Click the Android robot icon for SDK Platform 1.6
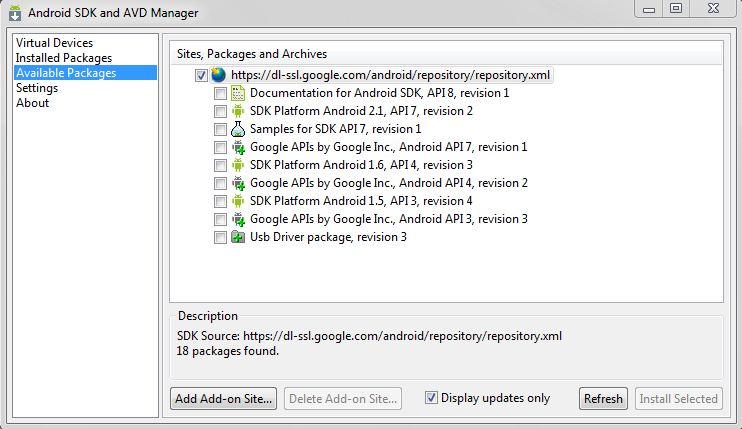 238,165
